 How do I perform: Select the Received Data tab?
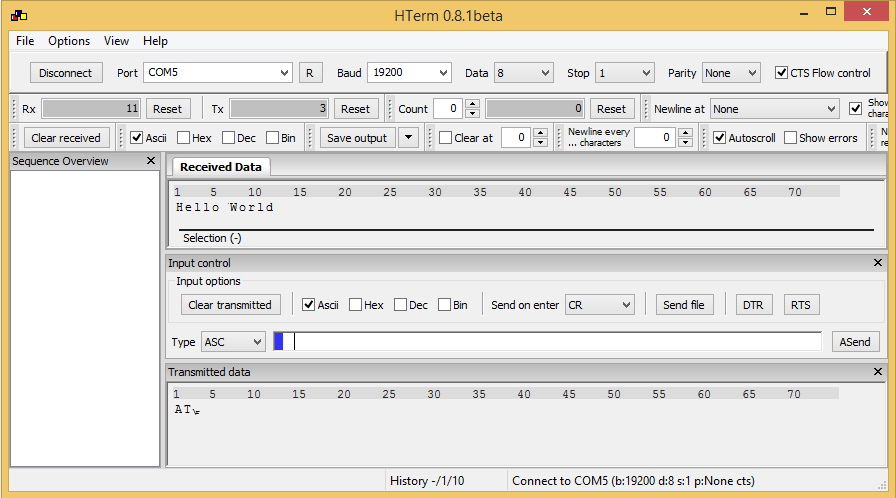221,167
